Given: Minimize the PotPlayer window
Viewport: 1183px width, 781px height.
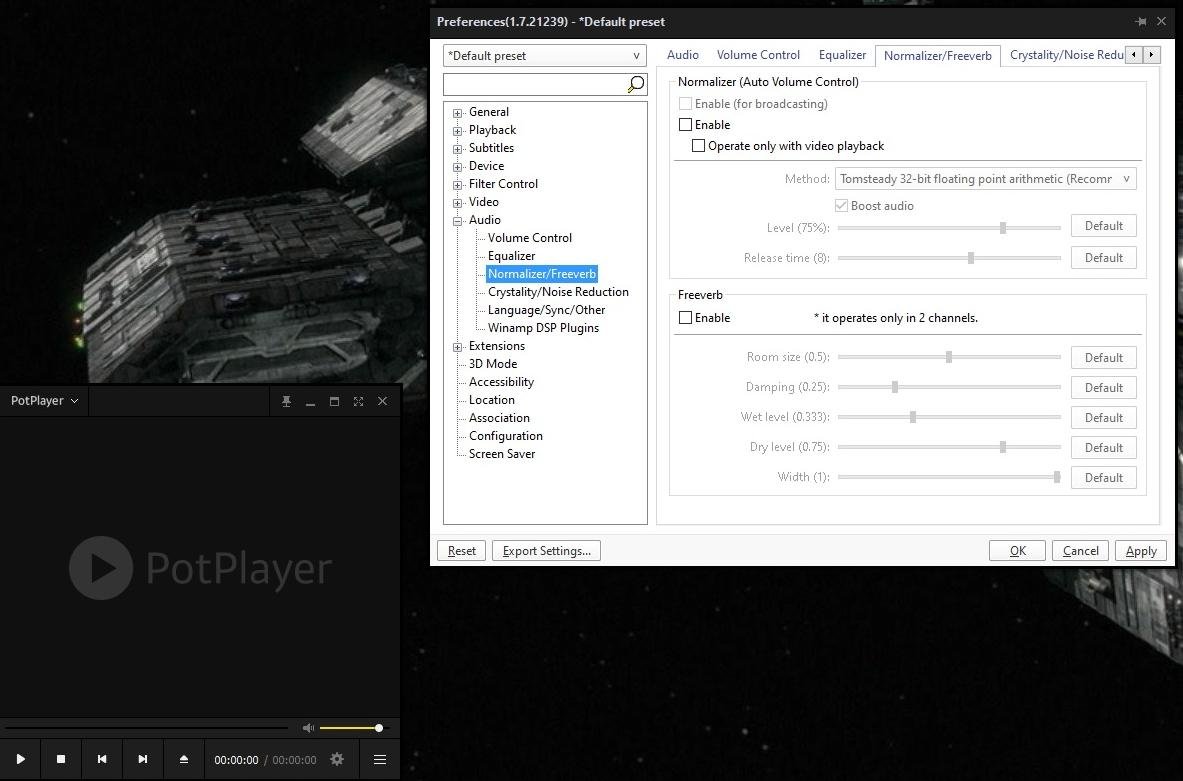Looking at the screenshot, I should click(310, 401).
